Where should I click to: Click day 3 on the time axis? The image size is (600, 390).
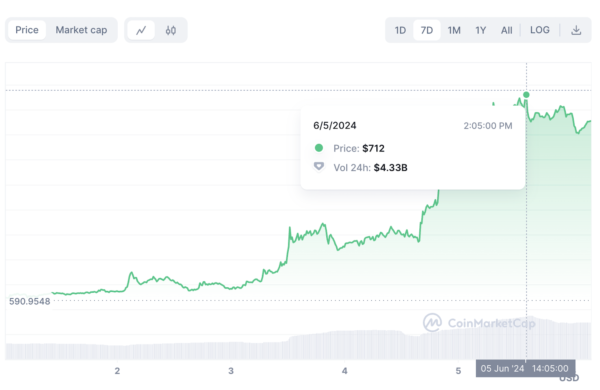click(x=231, y=370)
